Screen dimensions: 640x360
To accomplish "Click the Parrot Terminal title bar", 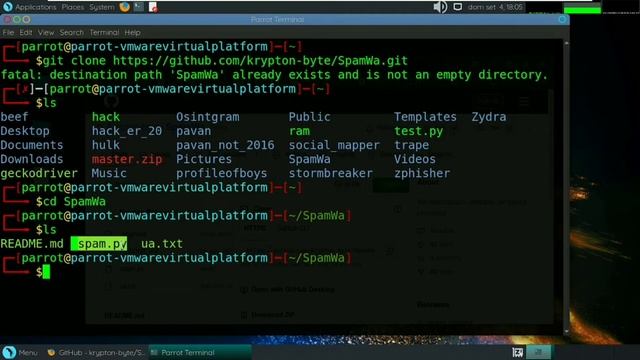I will (278, 20).
